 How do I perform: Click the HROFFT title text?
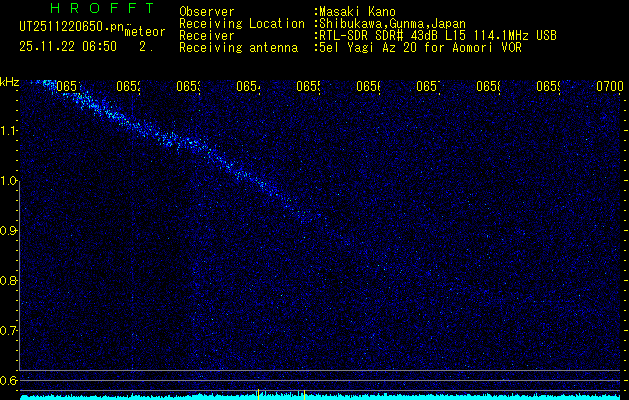click(x=103, y=8)
